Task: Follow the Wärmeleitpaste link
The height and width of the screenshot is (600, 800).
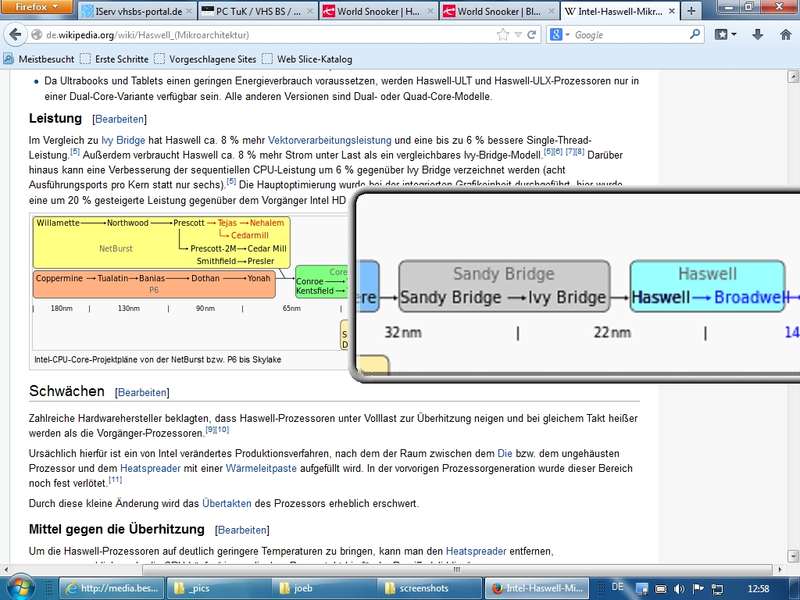Action: point(261,468)
